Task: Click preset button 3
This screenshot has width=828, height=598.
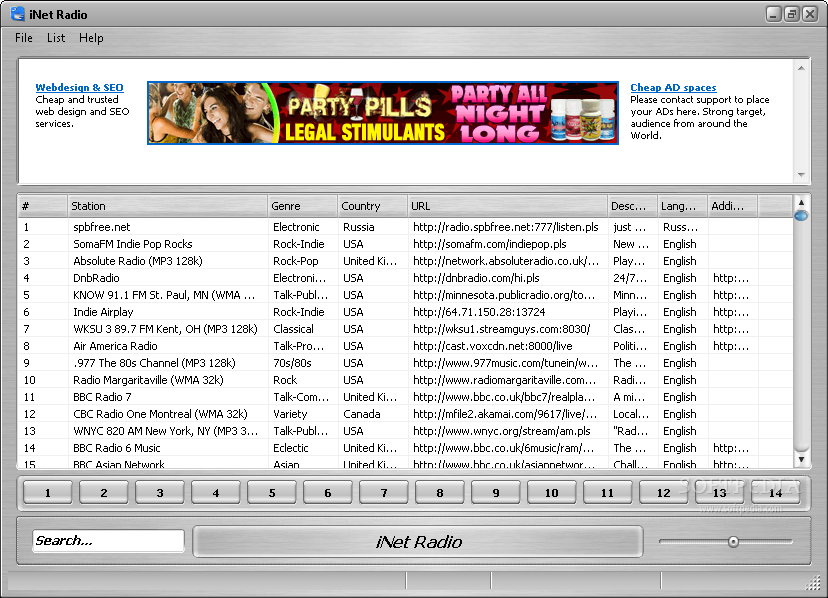Action: (x=159, y=493)
